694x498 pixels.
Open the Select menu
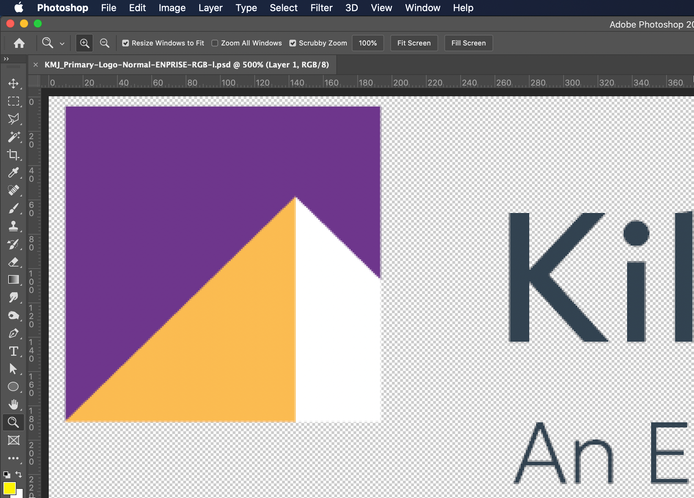point(283,8)
